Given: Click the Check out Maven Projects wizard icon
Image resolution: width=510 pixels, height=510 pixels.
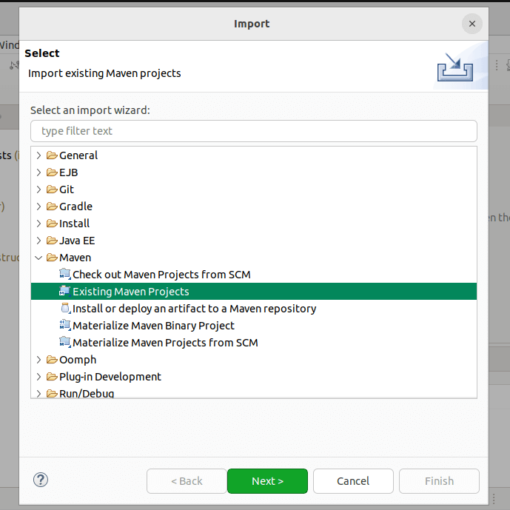Looking at the screenshot, I should (x=65, y=274).
